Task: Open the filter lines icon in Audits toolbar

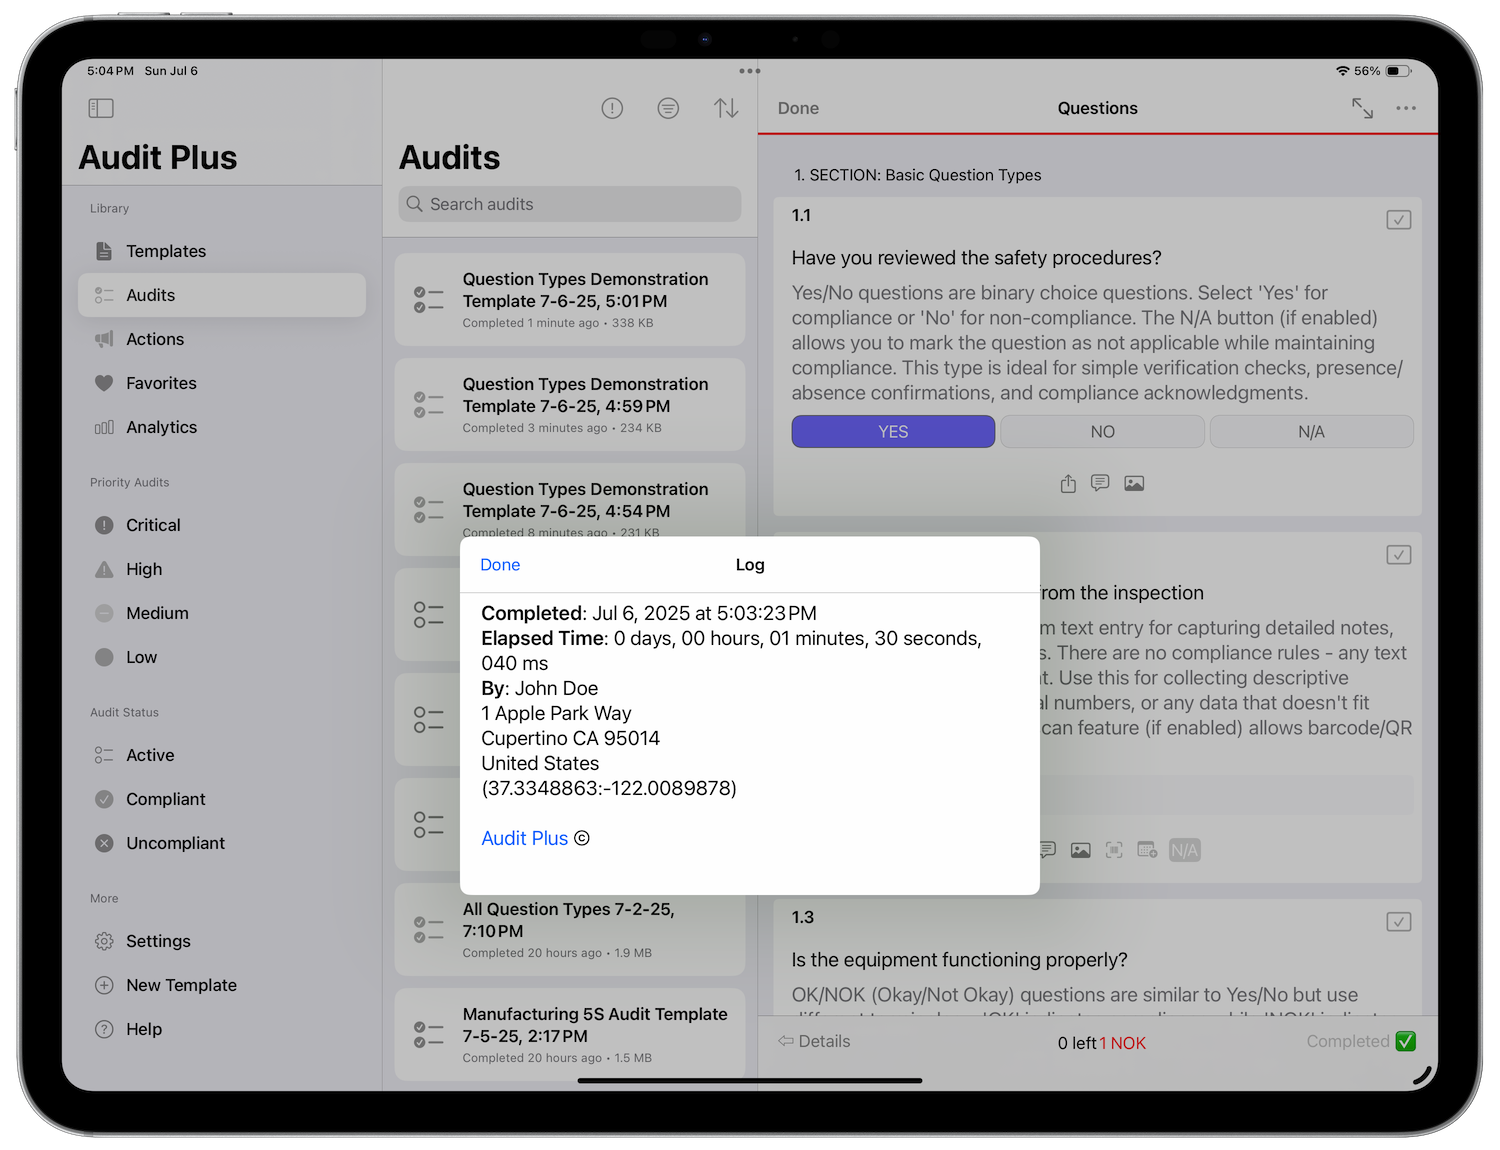Action: tap(668, 108)
